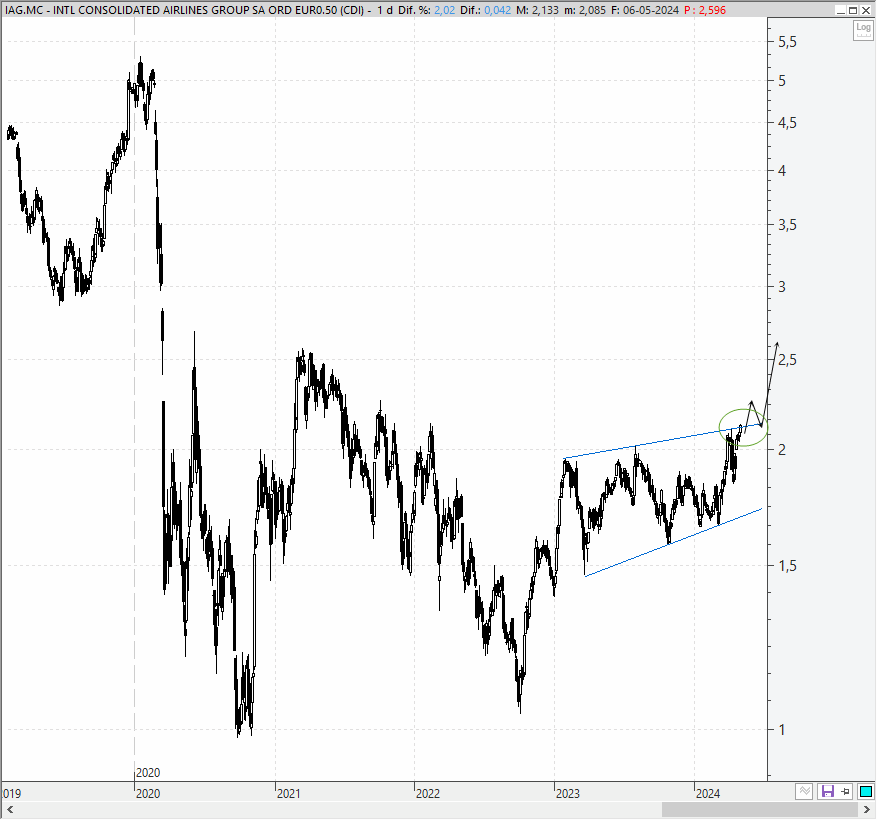The image size is (877, 820).
Task: Click the horizontal scrollbar right arrow
Action: pyautogui.click(x=867, y=809)
